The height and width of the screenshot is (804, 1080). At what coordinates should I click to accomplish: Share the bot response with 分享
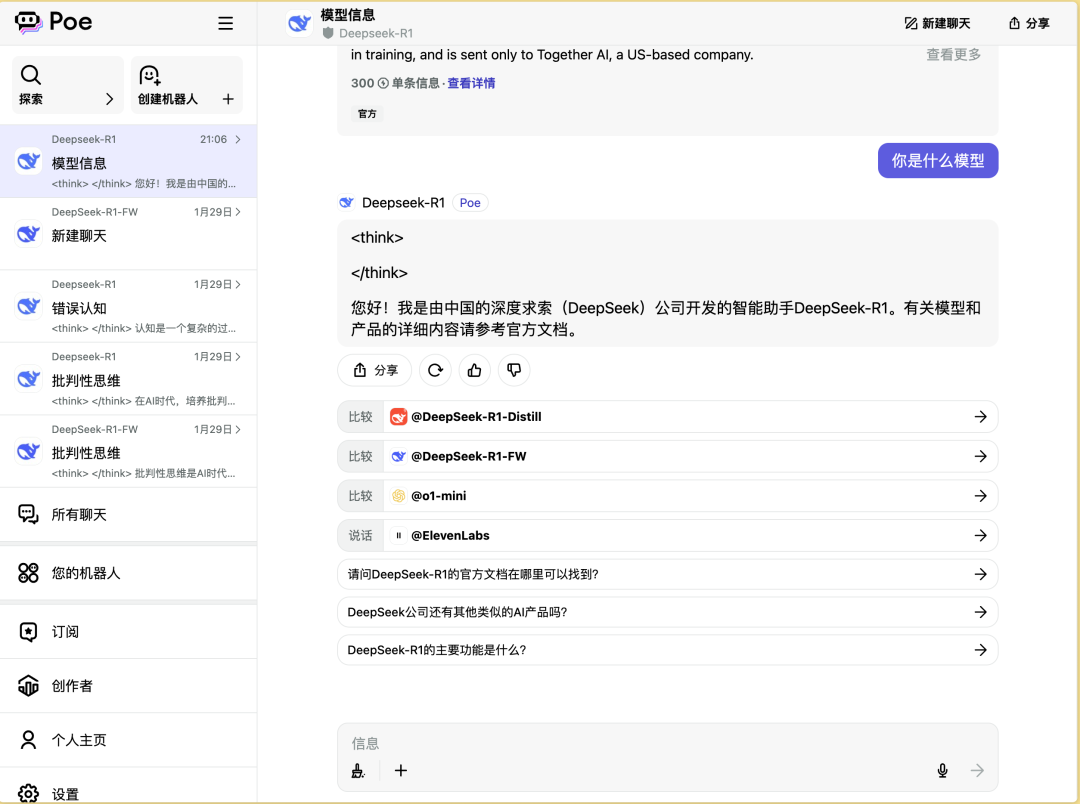tap(375, 371)
